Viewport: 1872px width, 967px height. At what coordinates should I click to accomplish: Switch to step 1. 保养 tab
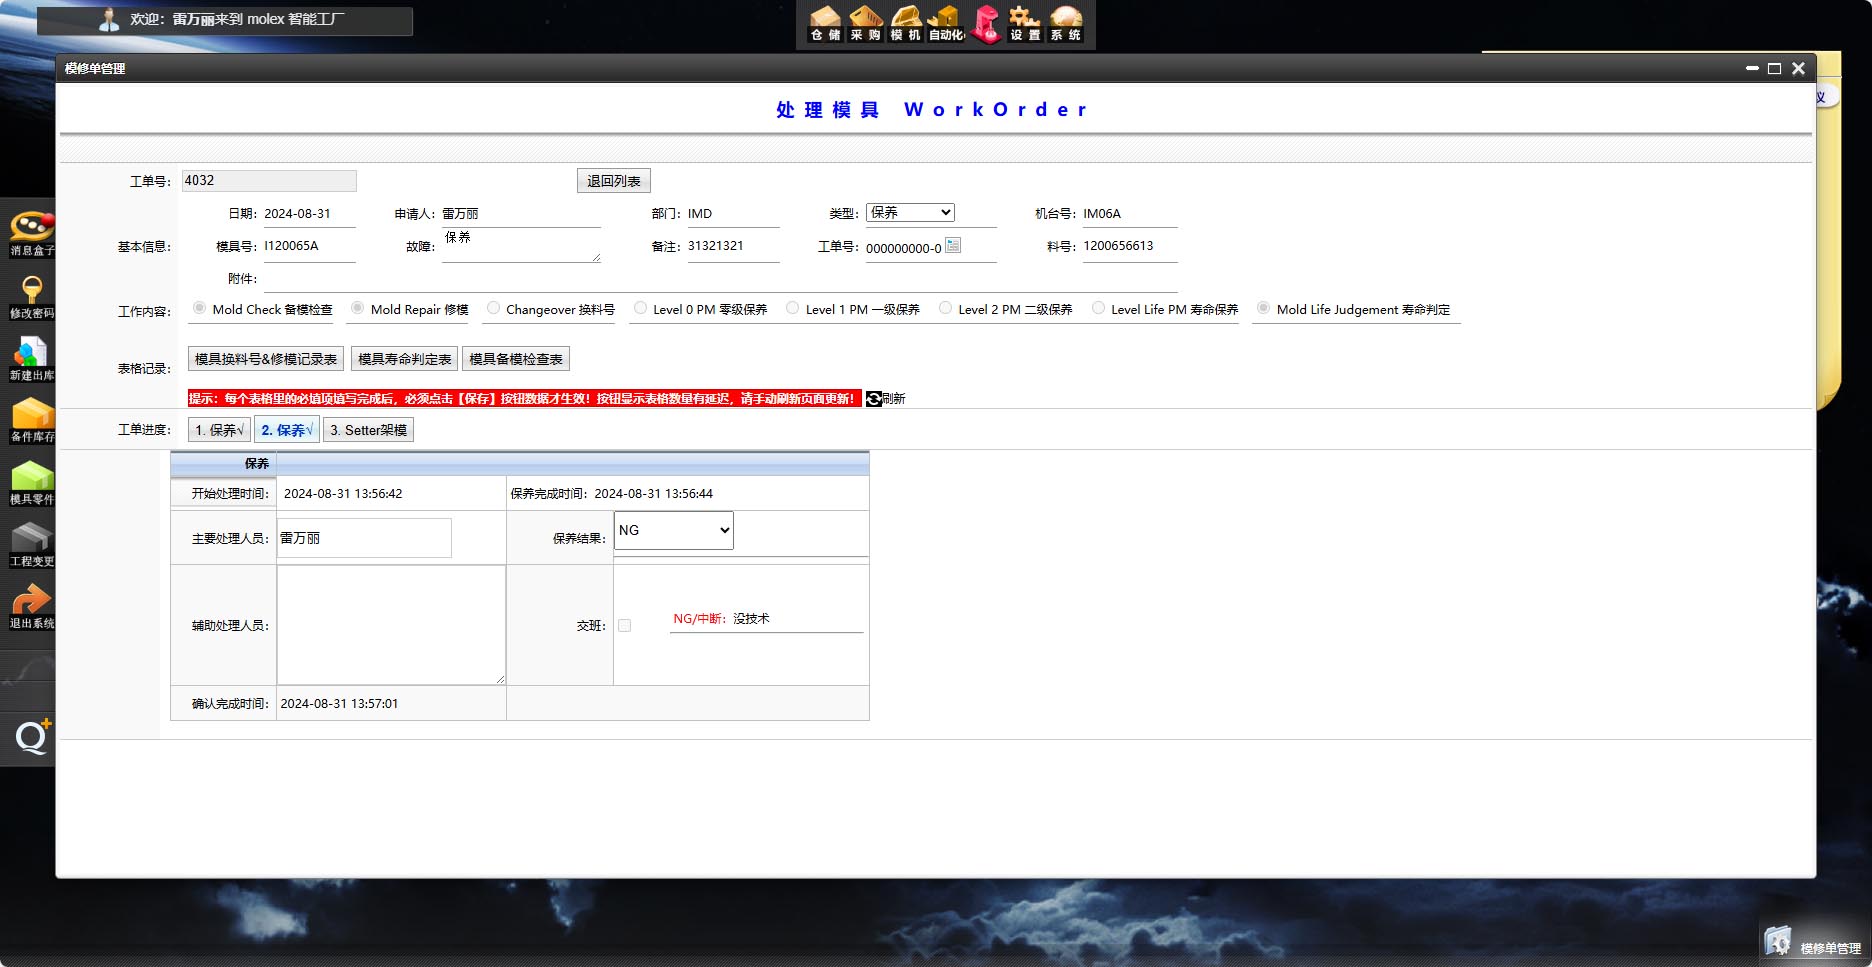(x=219, y=430)
